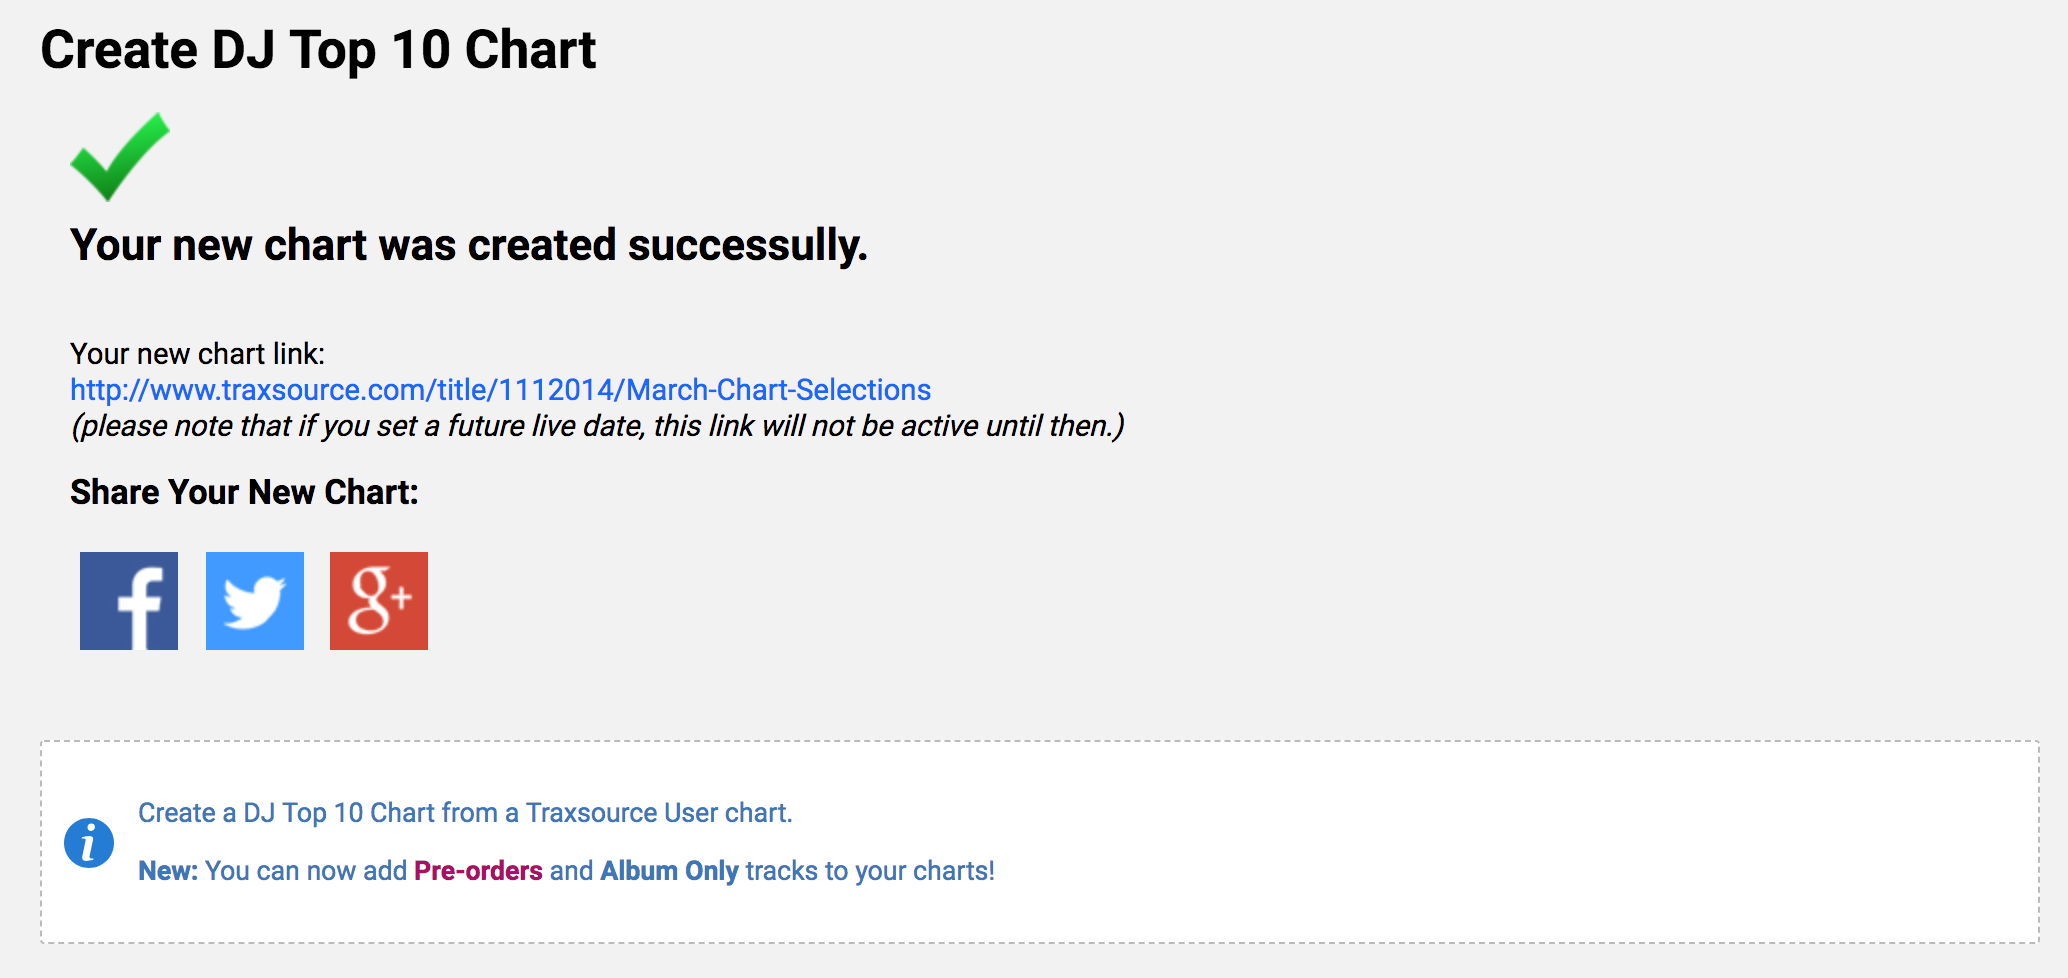This screenshot has width=2068, height=978.
Task: Click the bold 'New:' label
Action: point(168,871)
